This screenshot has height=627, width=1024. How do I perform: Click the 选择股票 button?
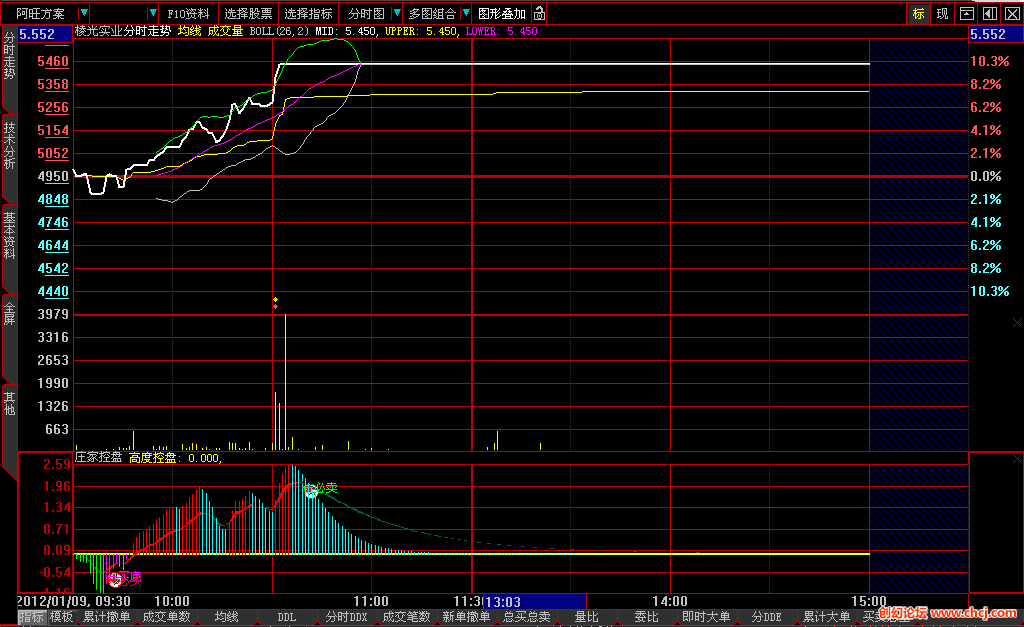click(x=248, y=14)
